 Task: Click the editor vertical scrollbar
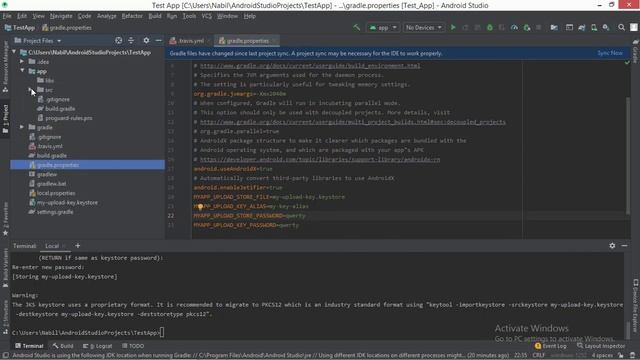click(x=628, y=155)
